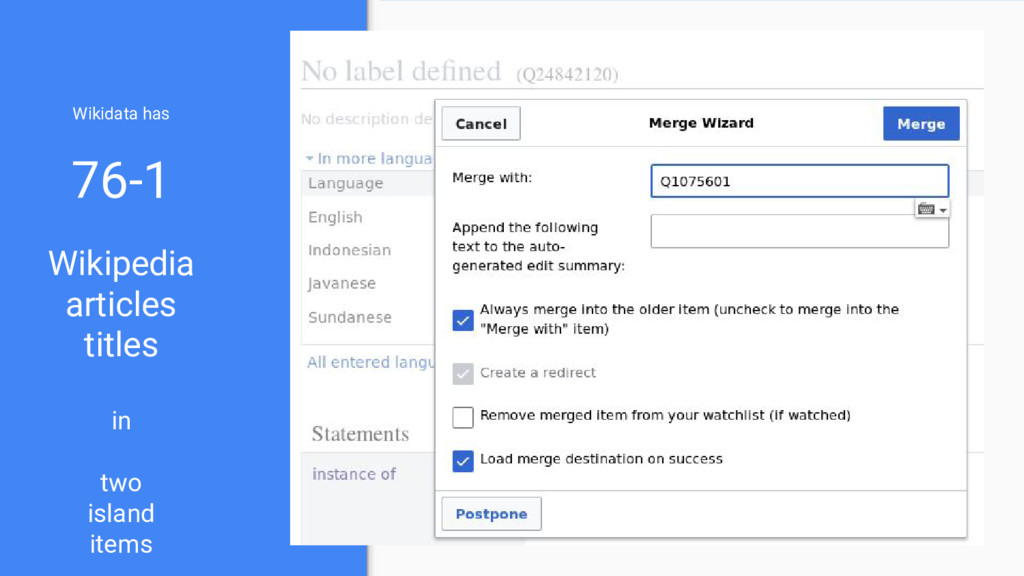
Task: Click the 'Wikidata has' slide text
Action: [x=121, y=114]
